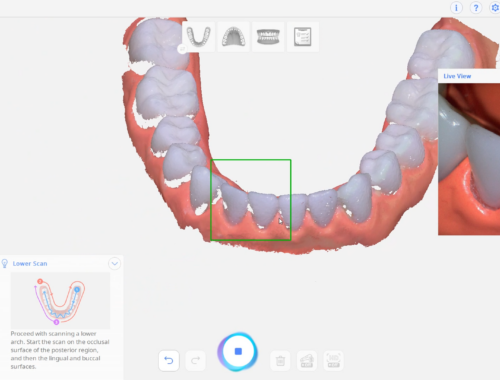This screenshot has height=380, width=500.
Task: Collapse the Lower Scan guide panel
Action: tap(115, 264)
